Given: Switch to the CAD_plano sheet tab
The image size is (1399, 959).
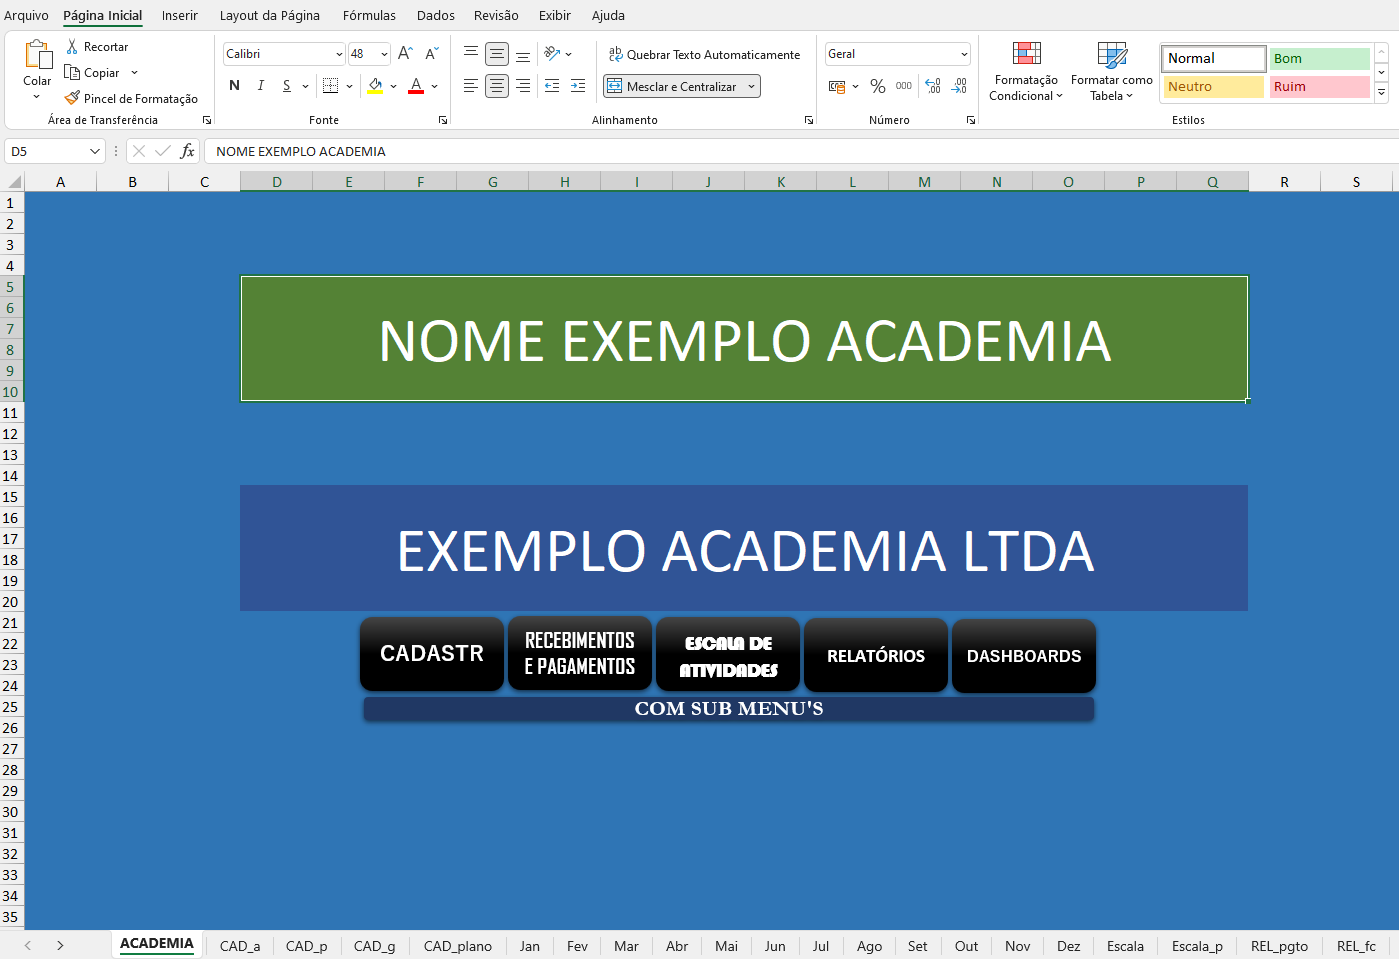Looking at the screenshot, I should click(457, 946).
